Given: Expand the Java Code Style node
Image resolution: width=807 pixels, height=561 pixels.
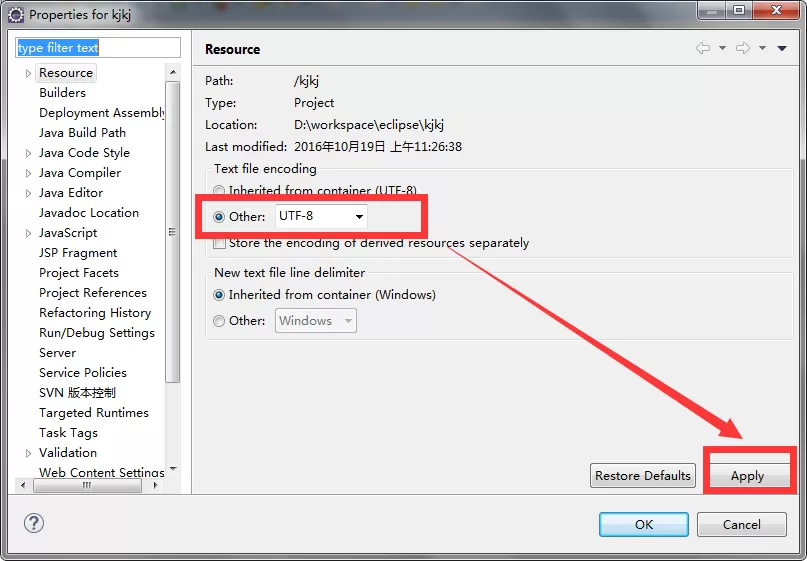Looking at the screenshot, I should point(28,153).
